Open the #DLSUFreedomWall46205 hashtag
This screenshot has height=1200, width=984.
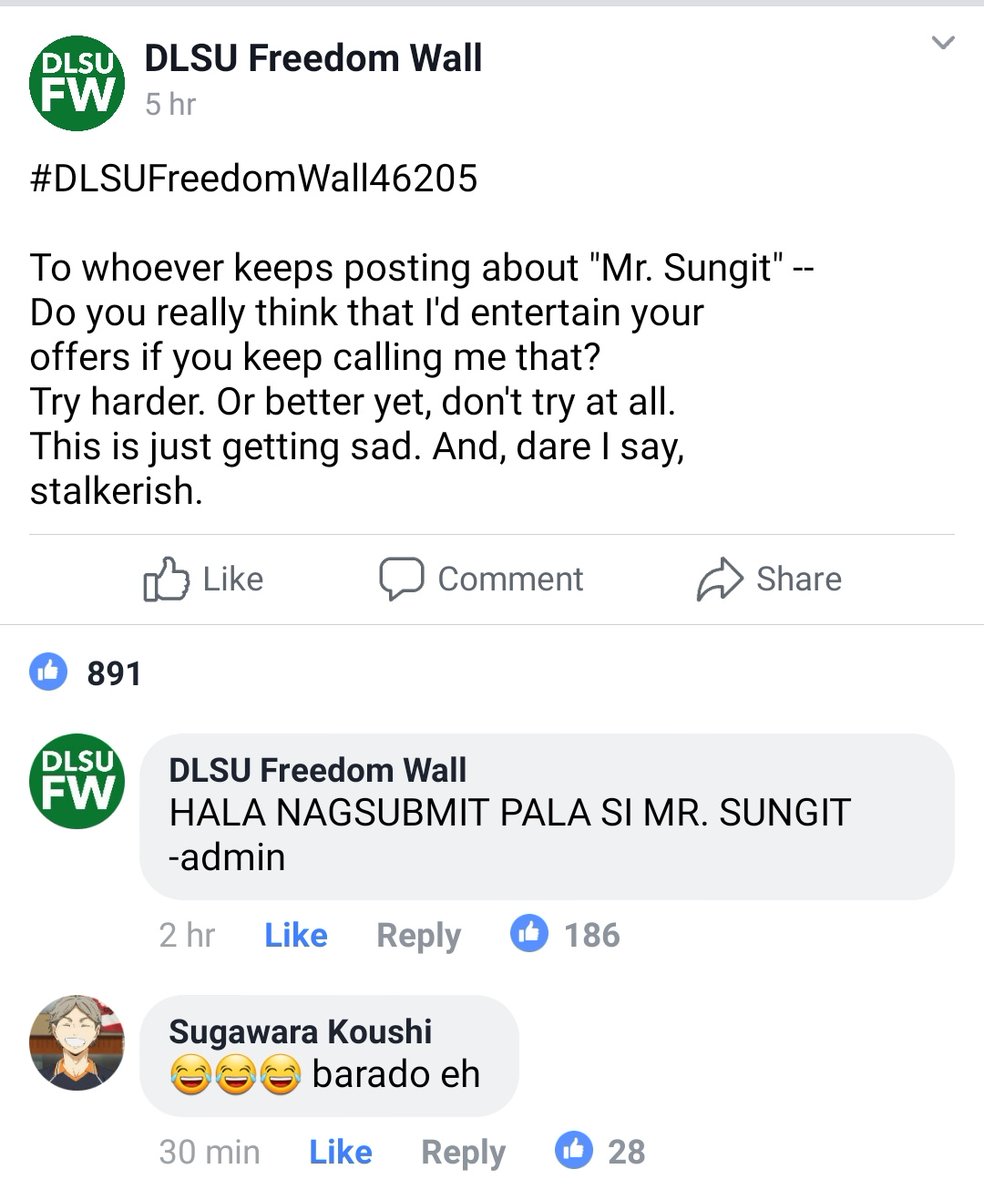[254, 179]
